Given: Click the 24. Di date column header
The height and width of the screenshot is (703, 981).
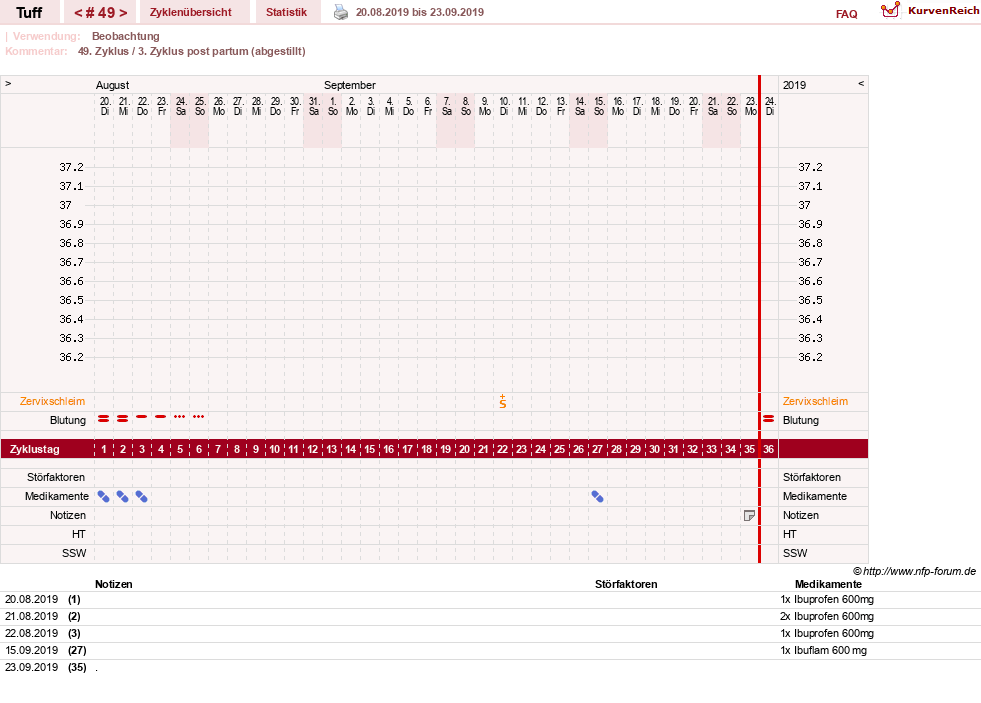Looking at the screenshot, I should tap(770, 106).
